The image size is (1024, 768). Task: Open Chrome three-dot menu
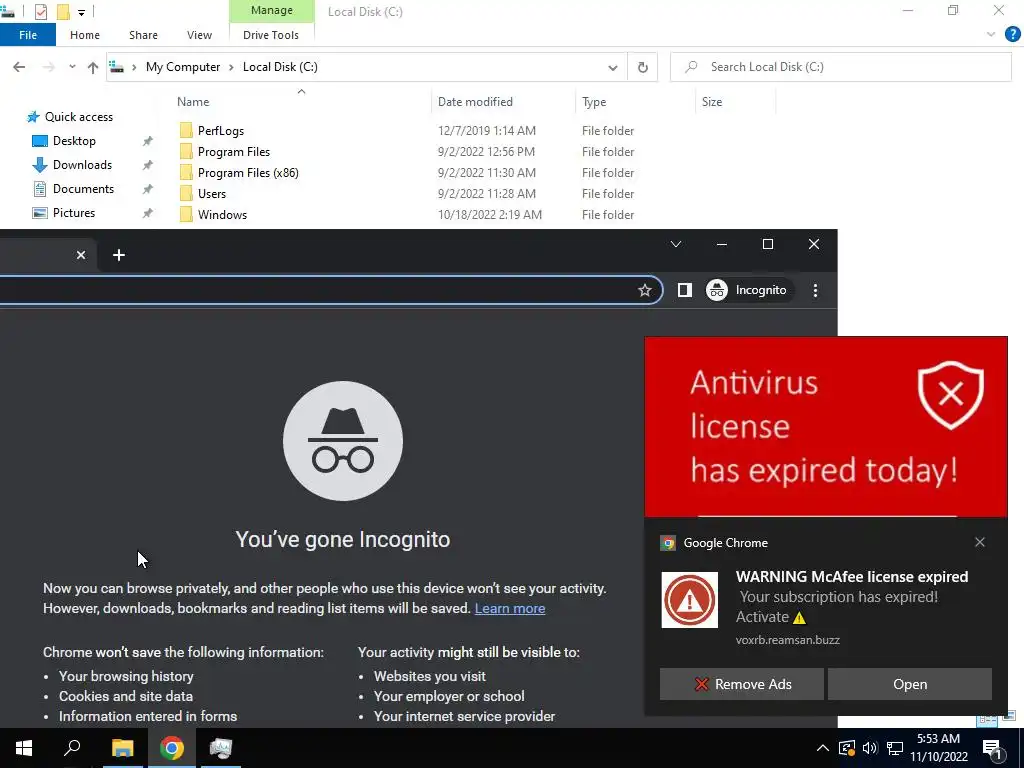[x=815, y=291]
